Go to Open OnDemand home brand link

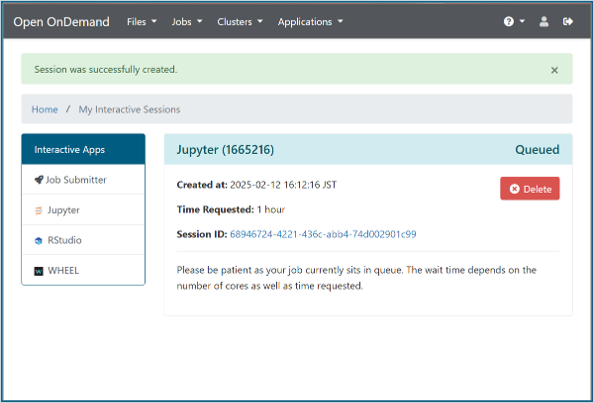pos(61,22)
